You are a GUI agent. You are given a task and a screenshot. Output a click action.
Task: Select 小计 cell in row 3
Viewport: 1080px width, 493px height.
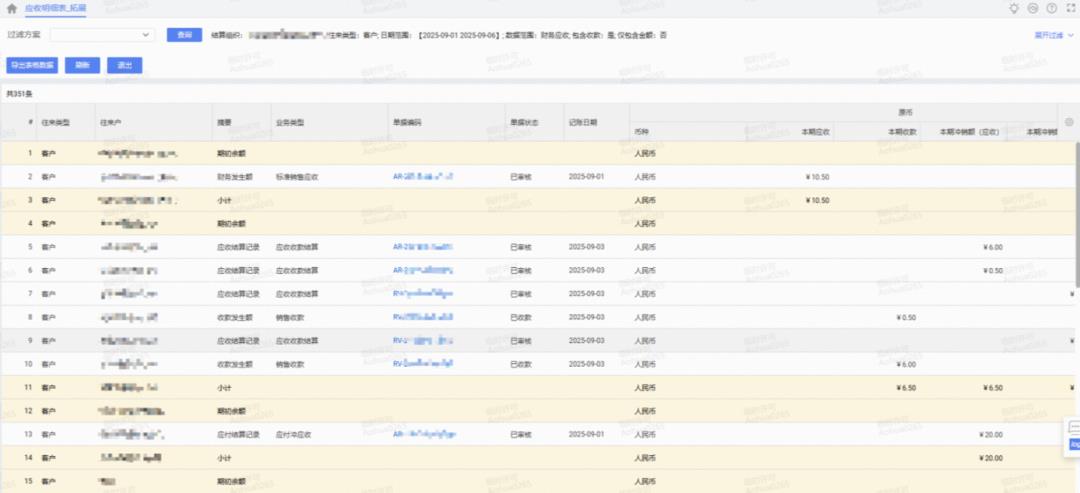click(224, 200)
